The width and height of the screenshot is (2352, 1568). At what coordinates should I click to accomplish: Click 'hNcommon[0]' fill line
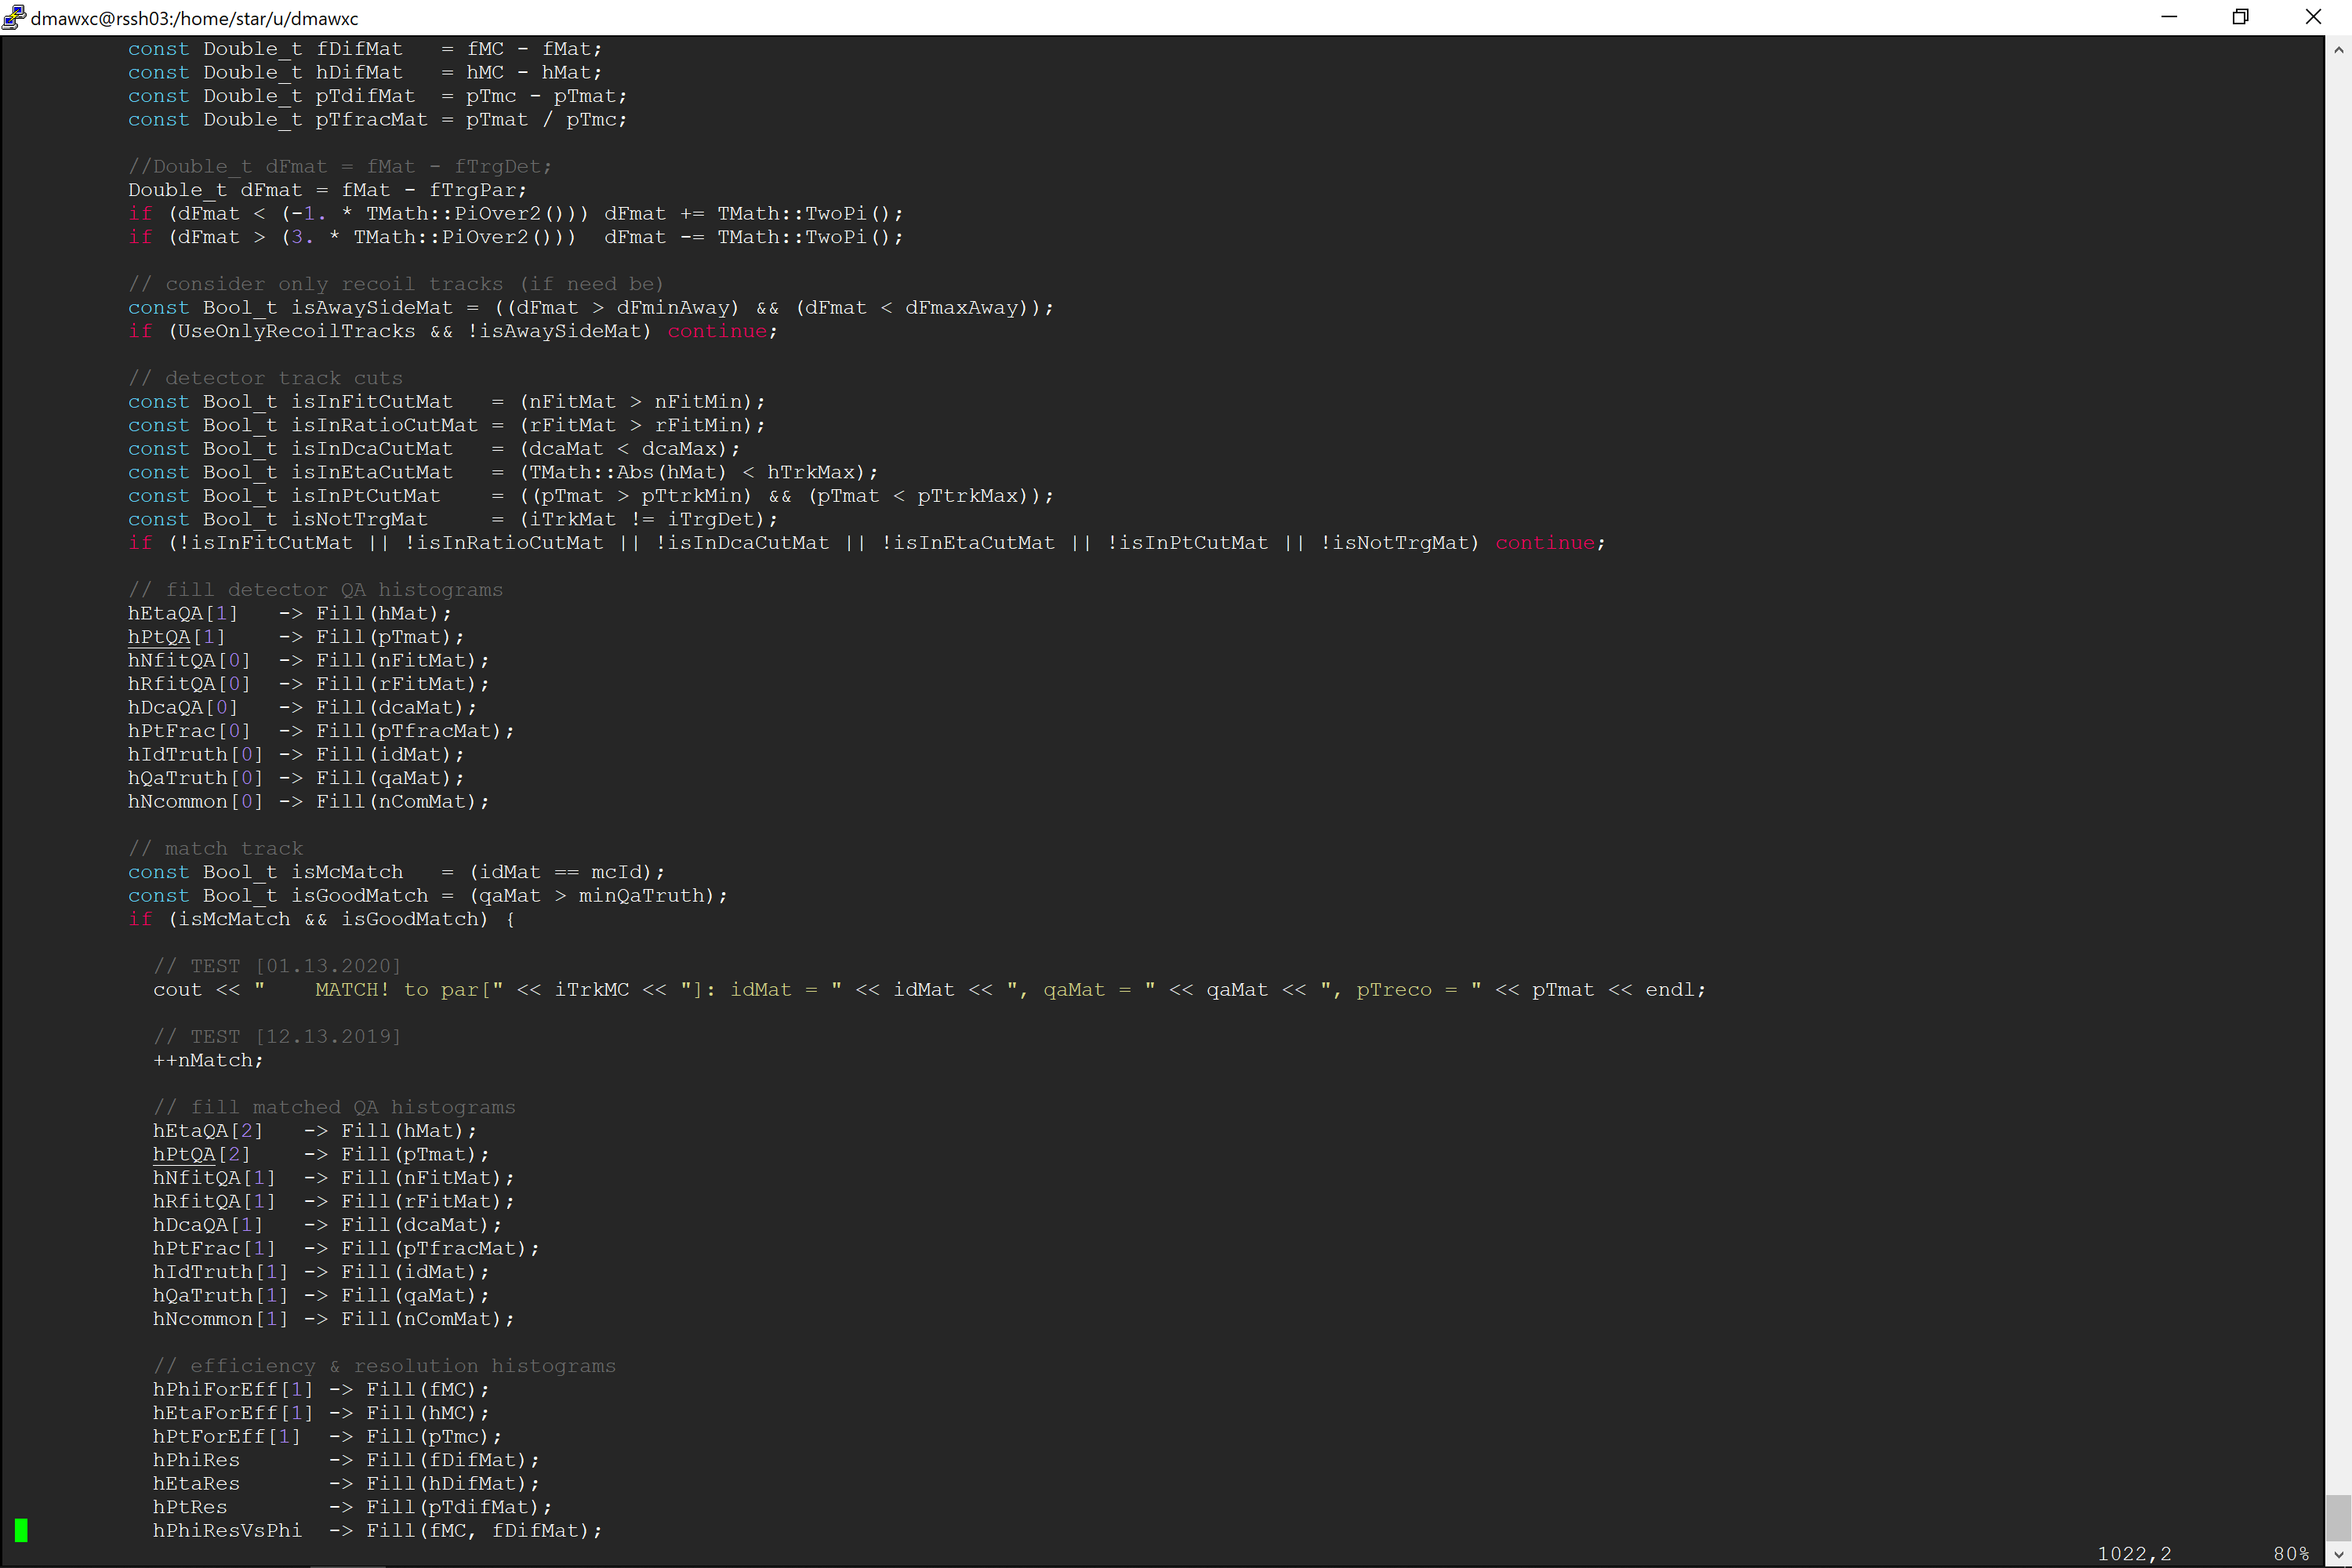(x=309, y=801)
